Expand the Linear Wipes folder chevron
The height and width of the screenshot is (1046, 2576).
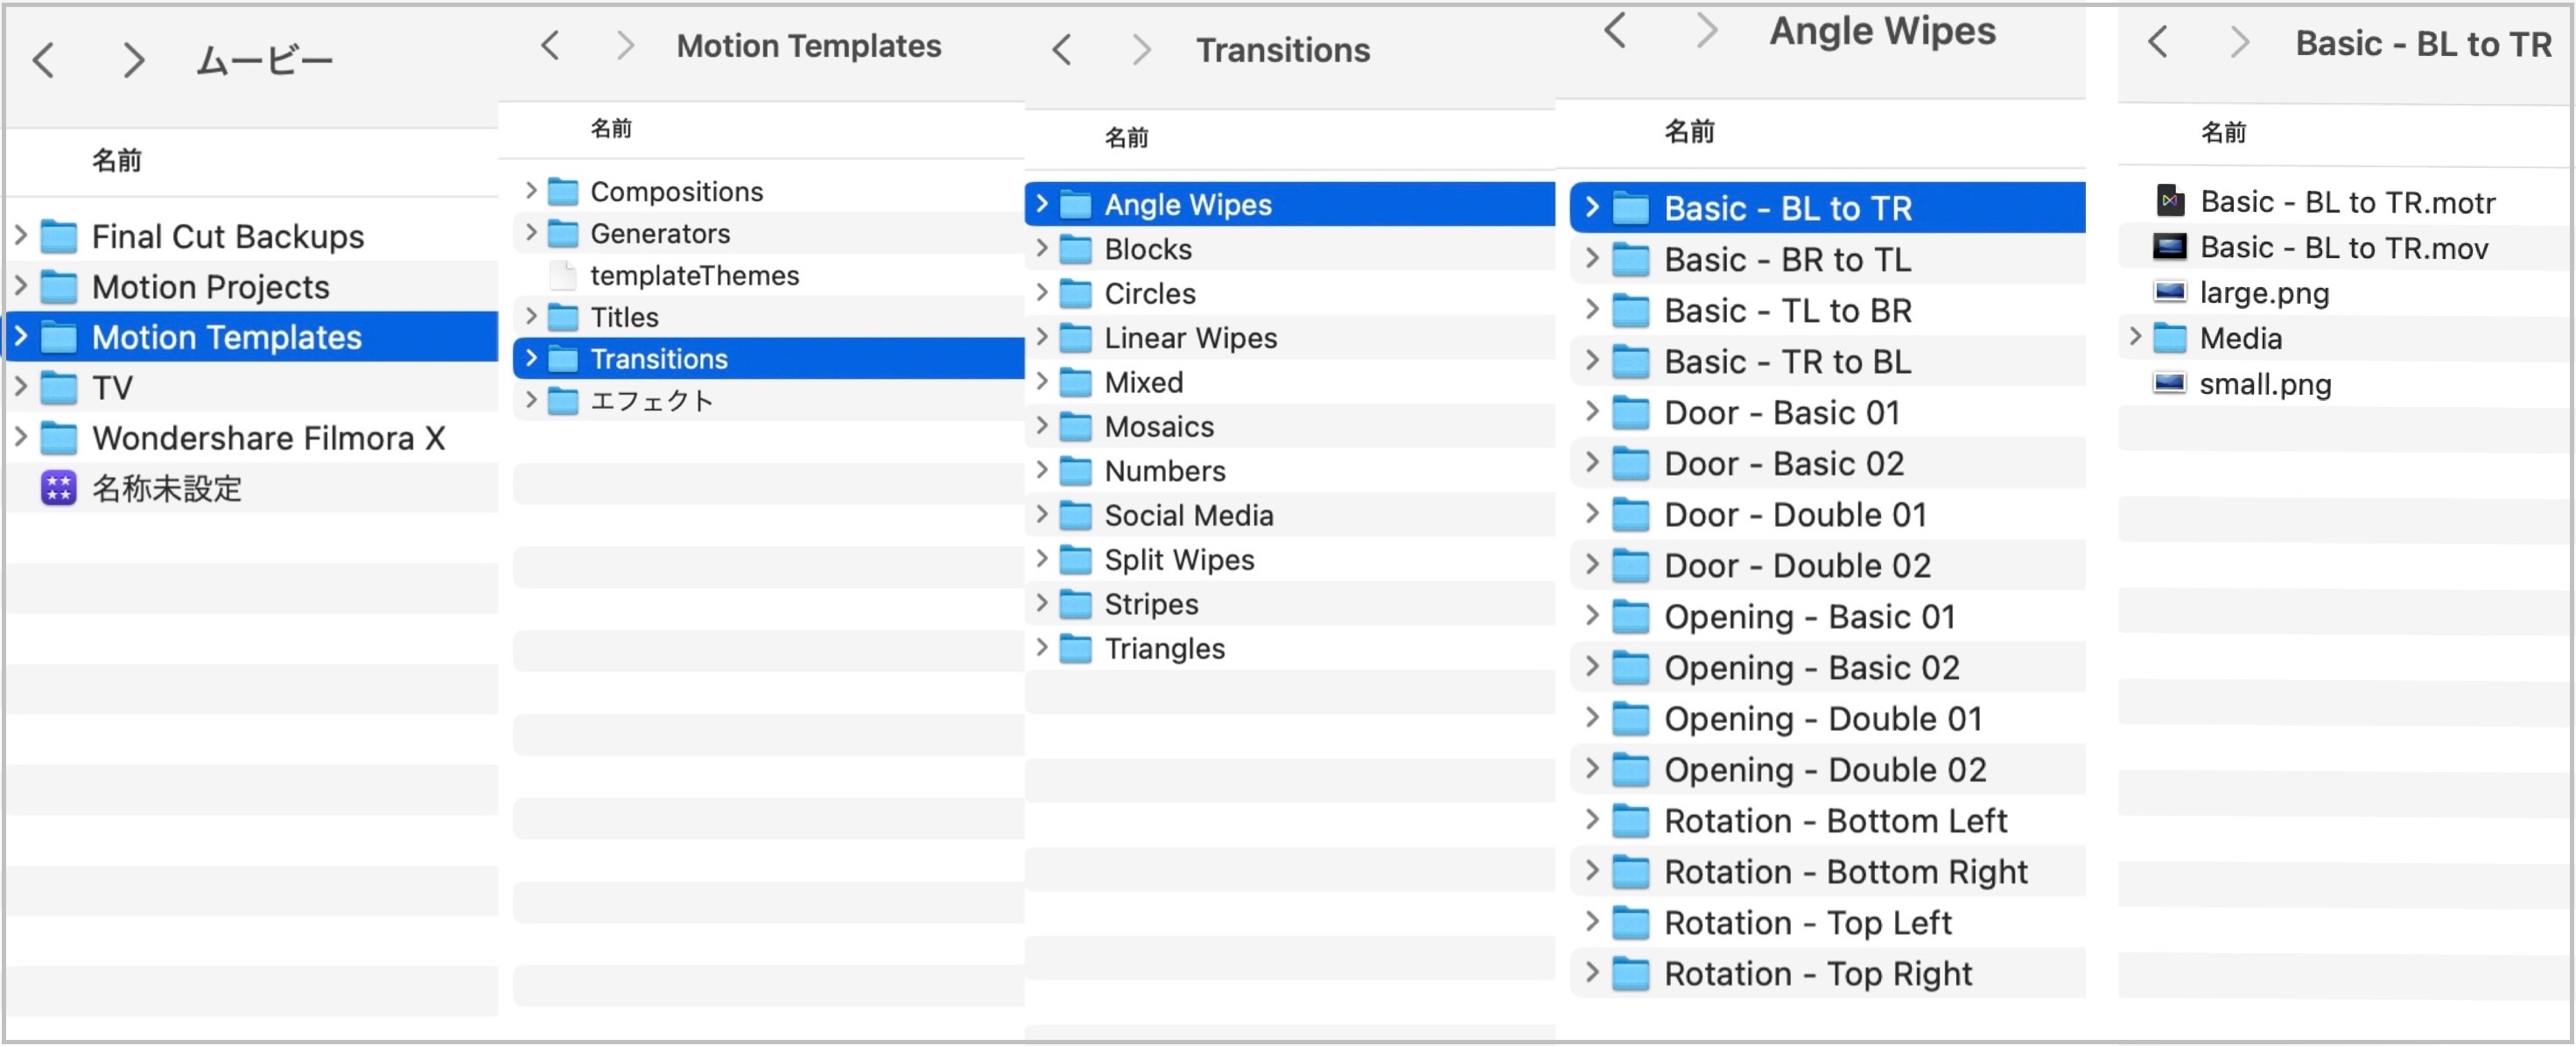tap(1041, 338)
